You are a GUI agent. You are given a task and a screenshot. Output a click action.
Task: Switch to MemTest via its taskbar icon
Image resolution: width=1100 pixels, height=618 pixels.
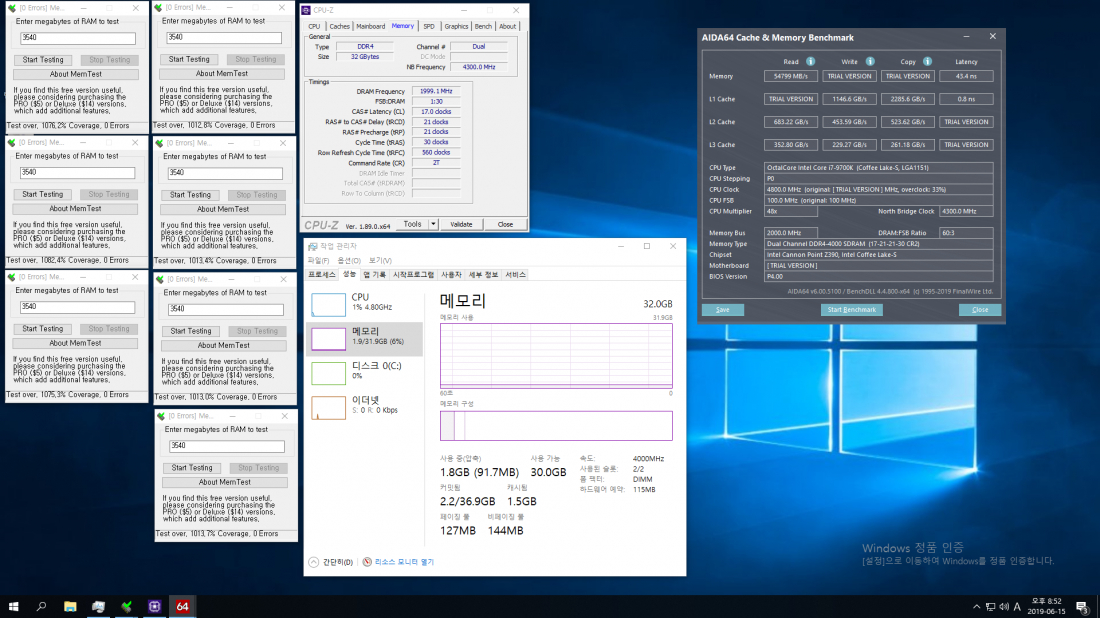[x=126, y=606]
